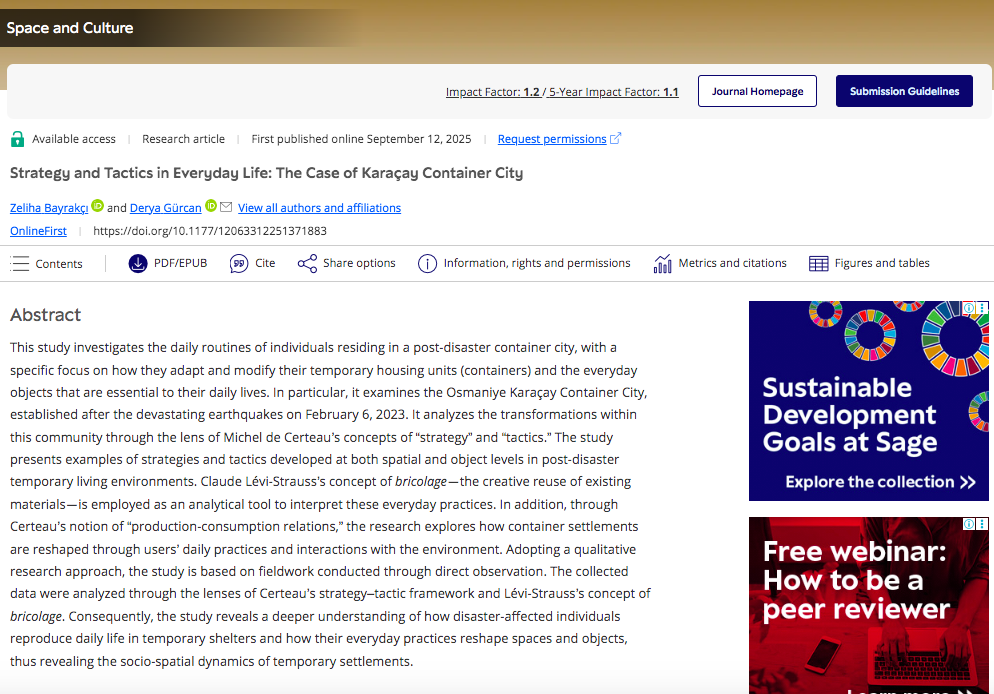Open the Request permissions link
Screen dimensions: 994x694
click(552, 139)
